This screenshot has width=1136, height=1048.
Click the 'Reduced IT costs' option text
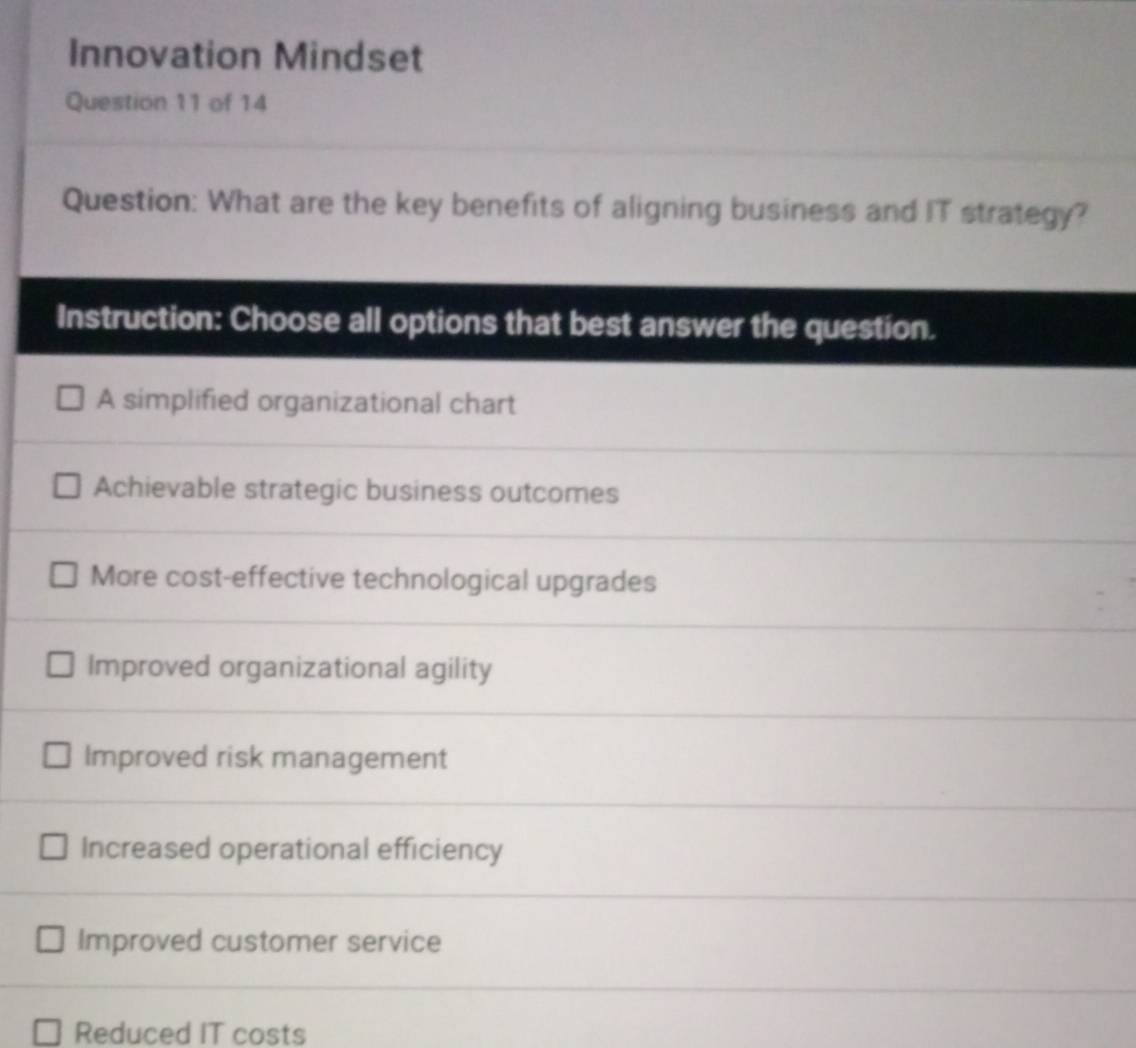(x=190, y=1033)
